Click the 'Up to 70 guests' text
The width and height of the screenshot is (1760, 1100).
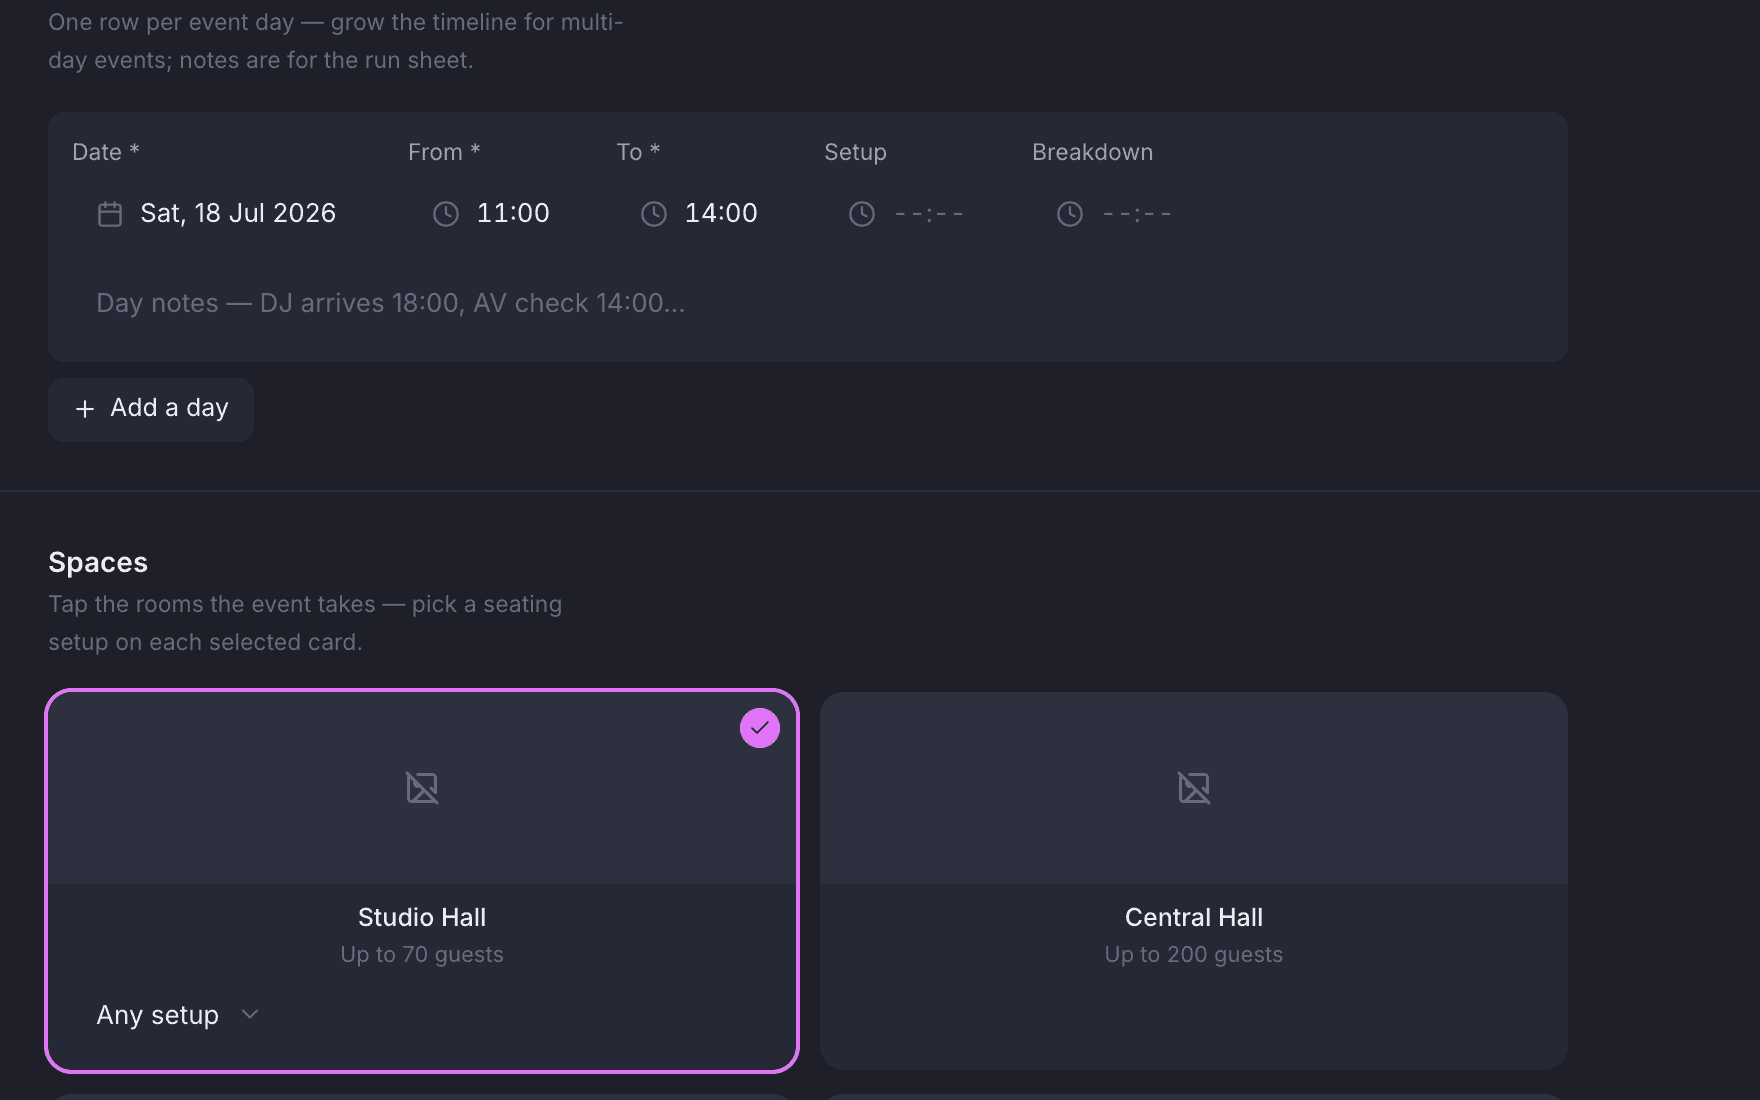(x=422, y=955)
